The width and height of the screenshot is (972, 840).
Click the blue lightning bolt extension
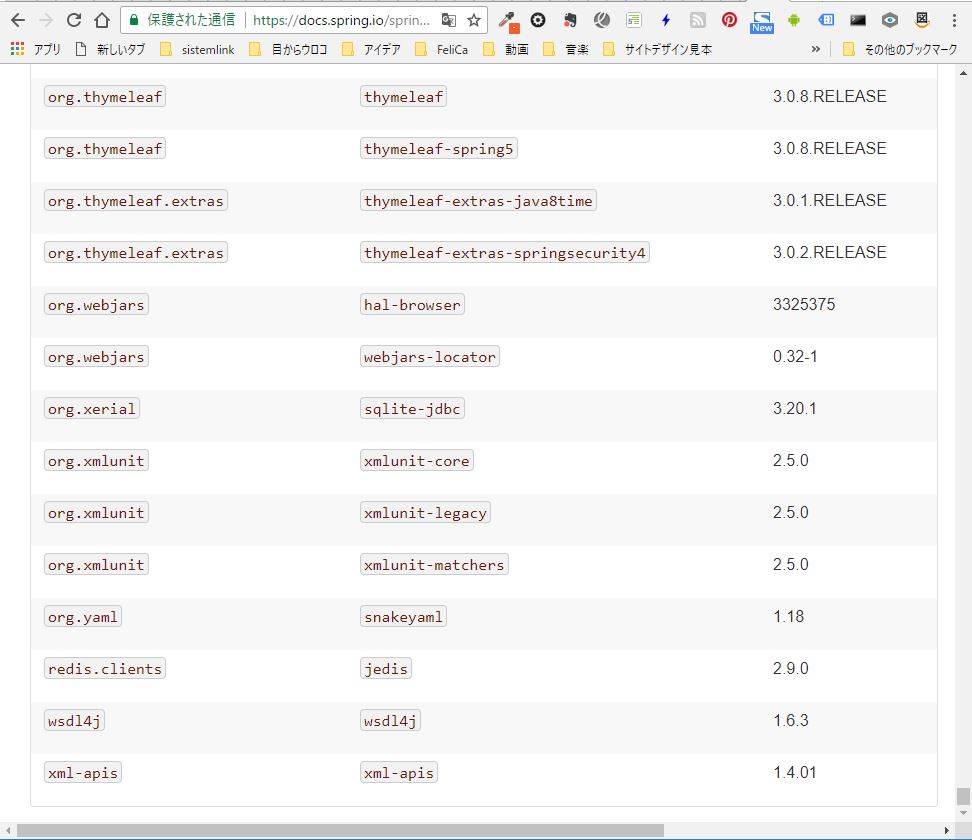coord(666,20)
